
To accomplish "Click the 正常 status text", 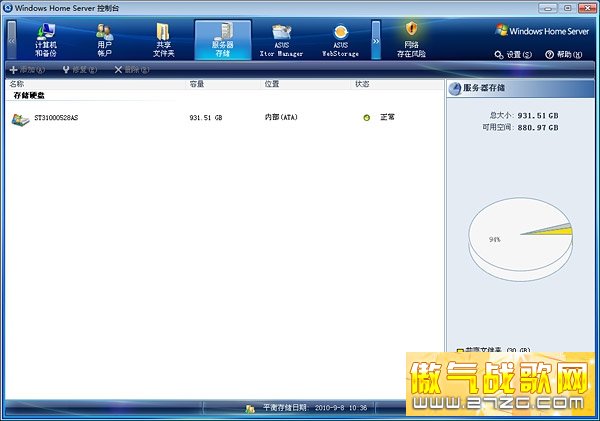I will (387, 117).
